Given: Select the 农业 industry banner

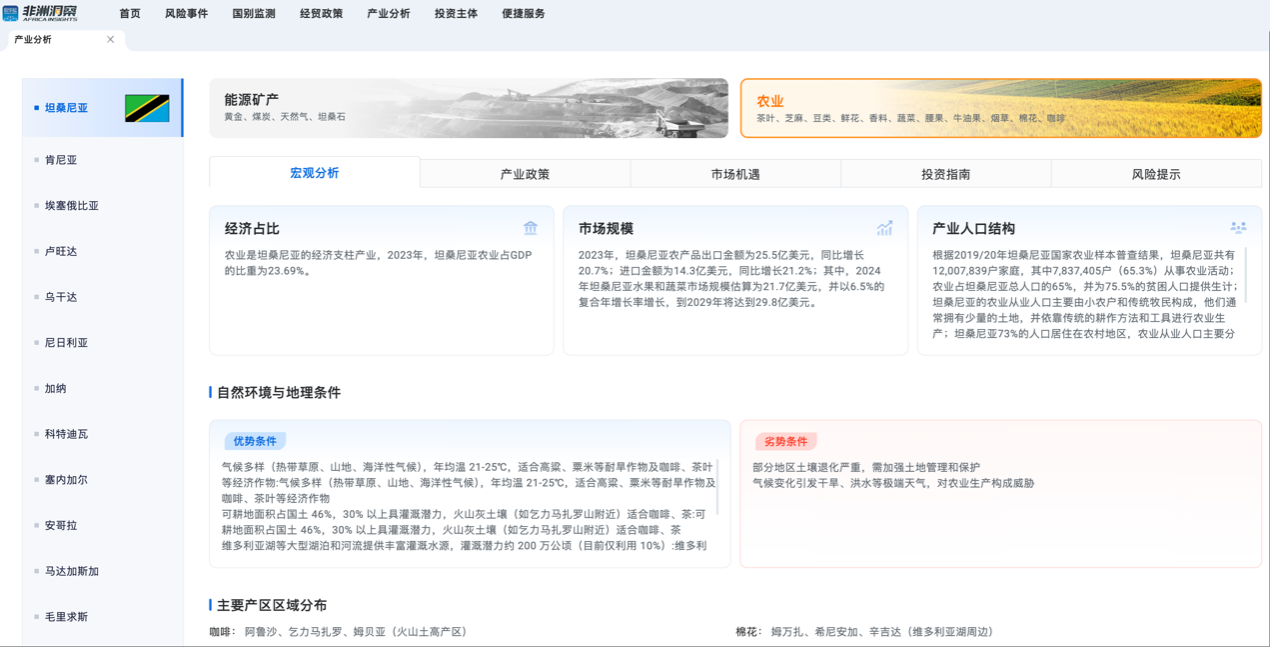Looking at the screenshot, I should [1000, 108].
